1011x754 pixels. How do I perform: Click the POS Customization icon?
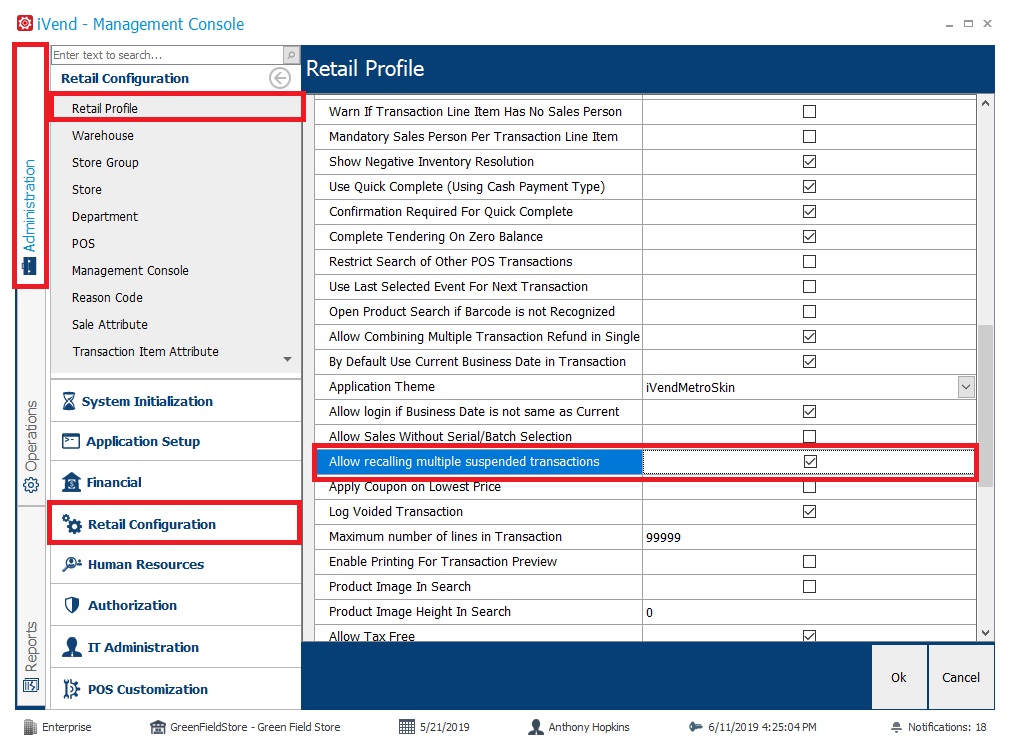[x=72, y=689]
